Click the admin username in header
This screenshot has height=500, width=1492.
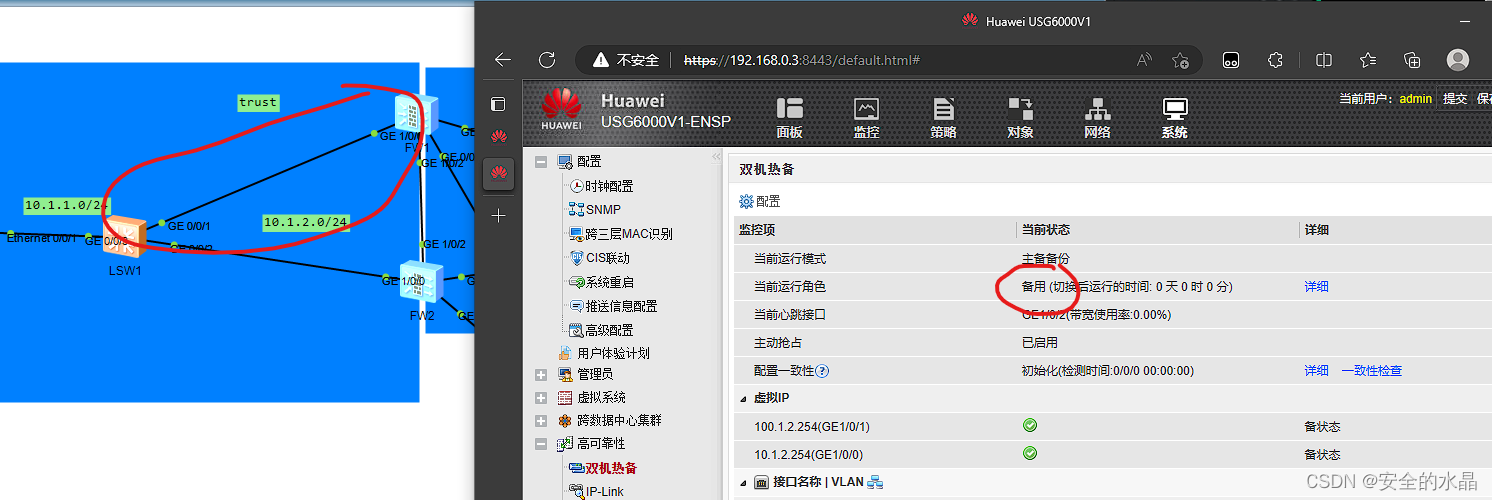1415,99
